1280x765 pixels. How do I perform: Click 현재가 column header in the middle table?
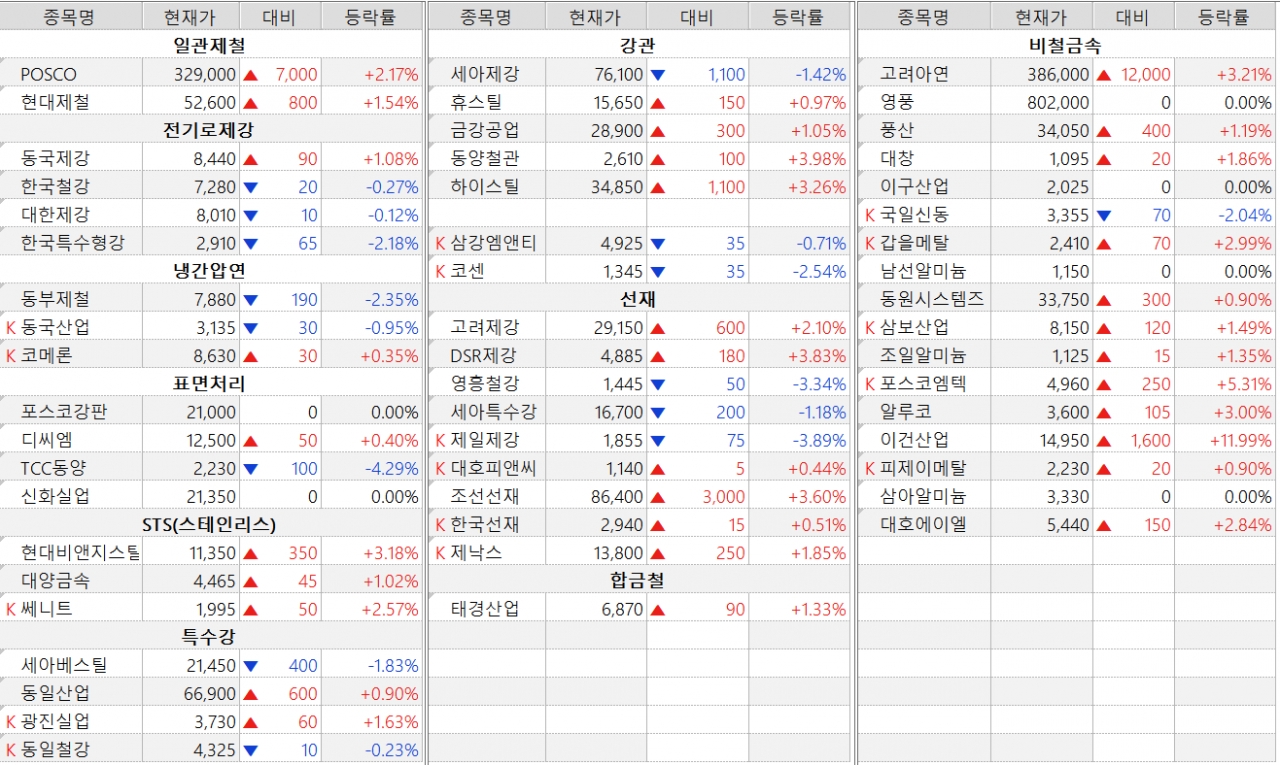594,17
